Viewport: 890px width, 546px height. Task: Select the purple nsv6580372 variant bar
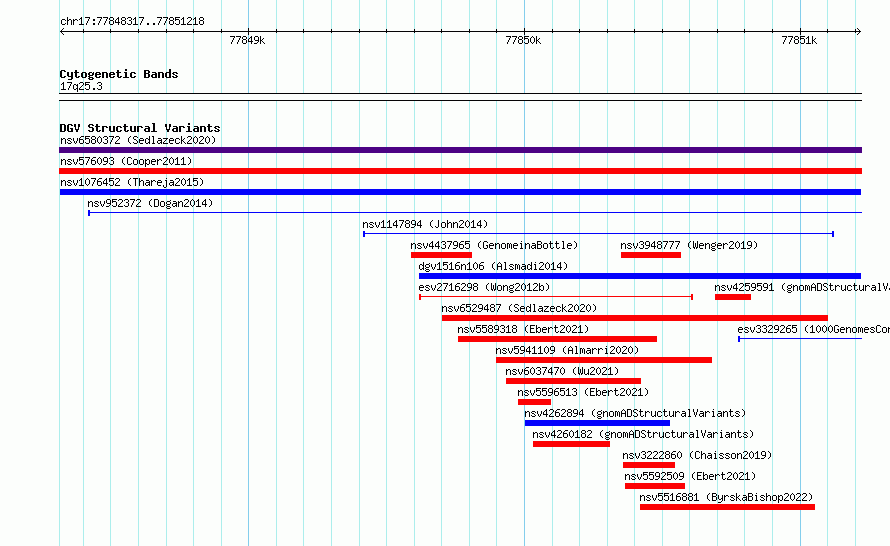coord(460,150)
